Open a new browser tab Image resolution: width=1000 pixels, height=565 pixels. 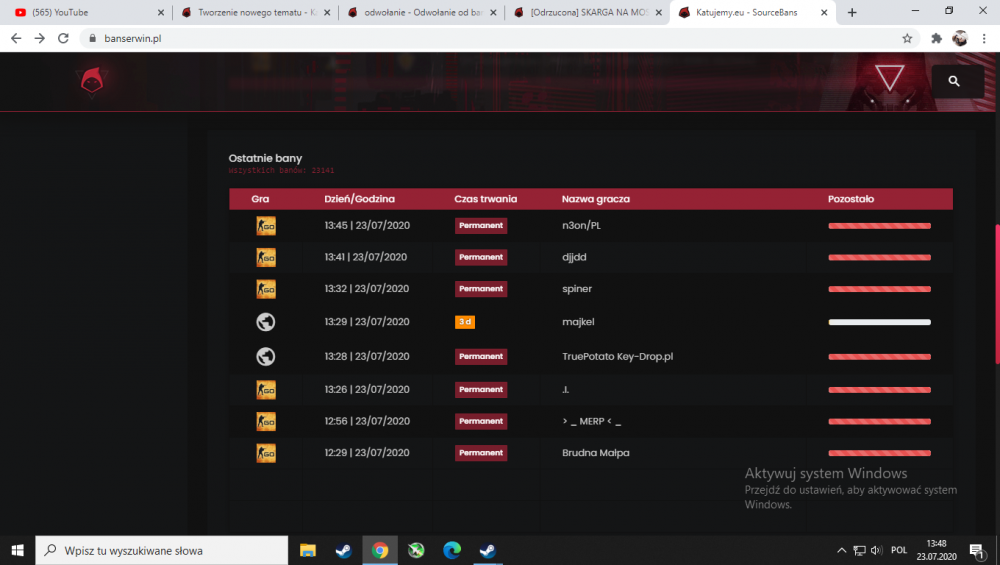(851, 12)
